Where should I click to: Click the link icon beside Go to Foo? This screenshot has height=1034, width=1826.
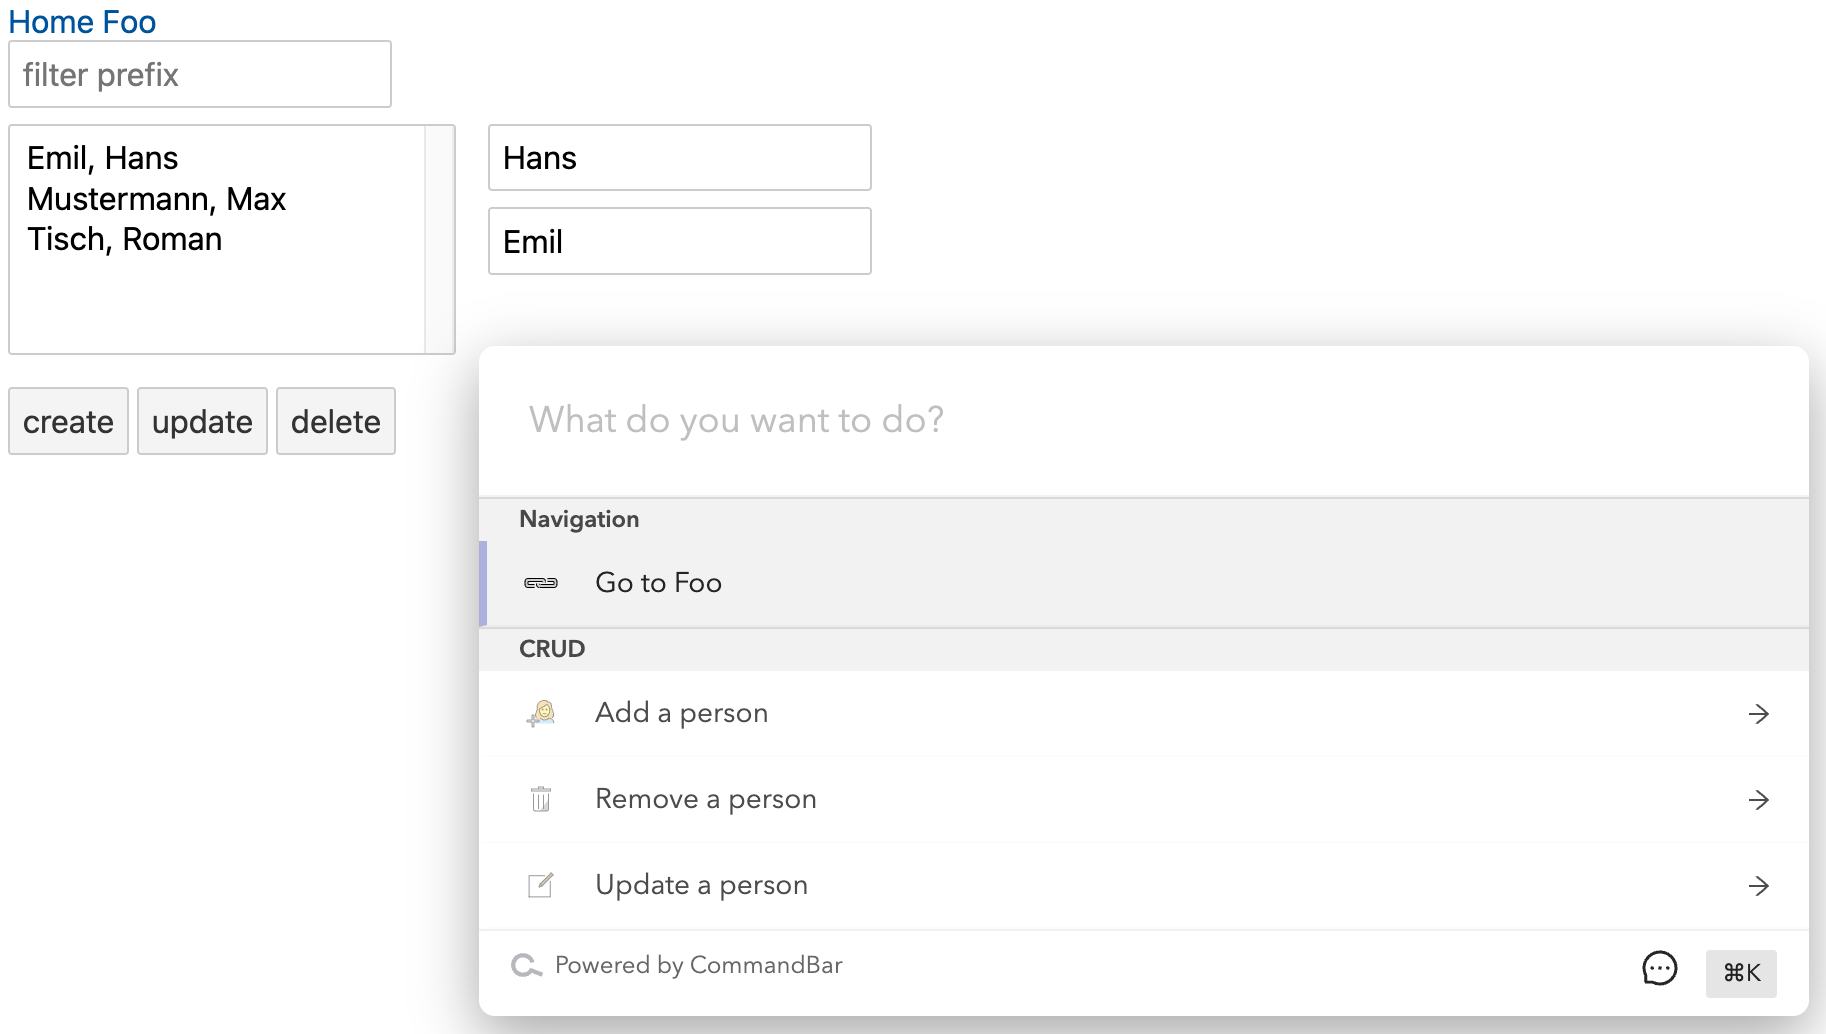click(x=541, y=583)
